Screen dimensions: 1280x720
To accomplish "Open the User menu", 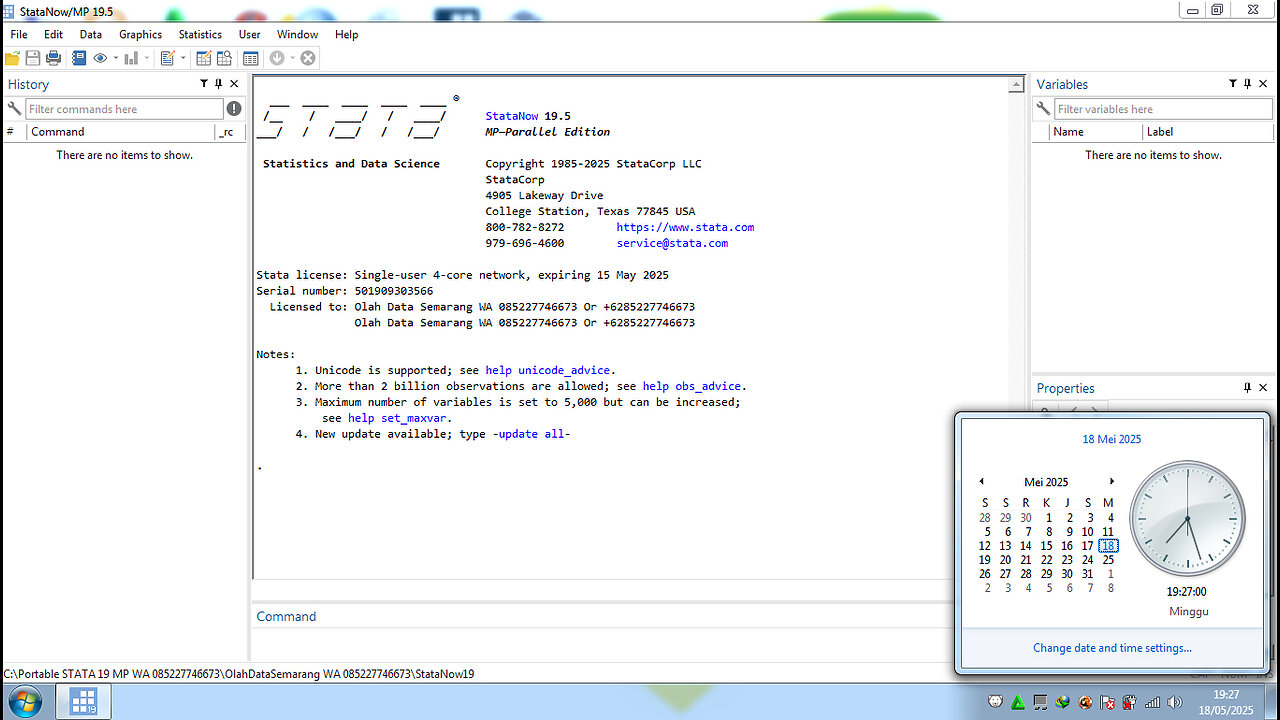I will pos(250,34).
